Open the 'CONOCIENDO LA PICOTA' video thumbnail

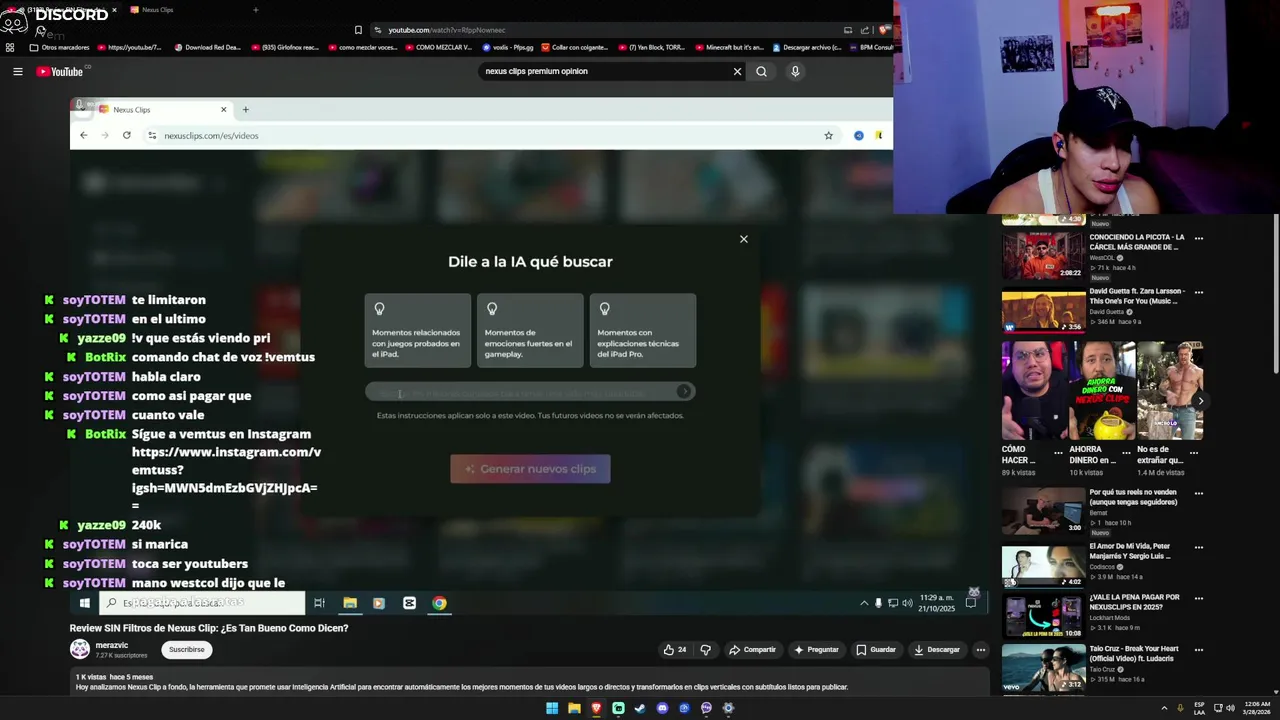click(1043, 257)
